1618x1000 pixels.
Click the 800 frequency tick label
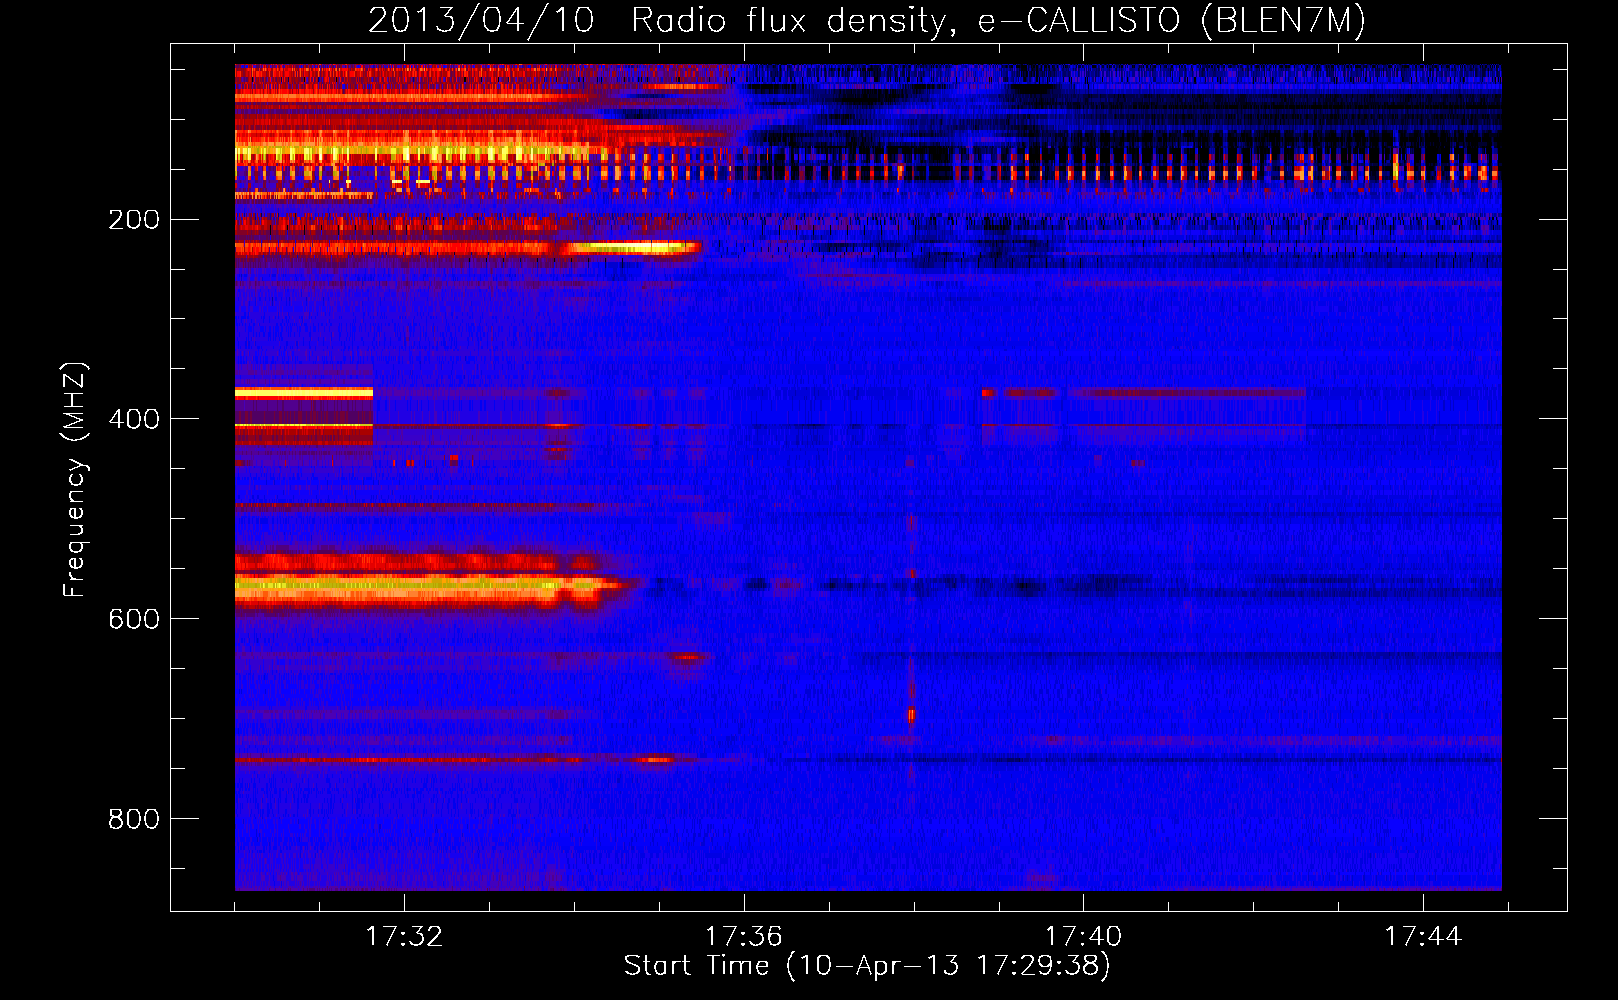coord(134,819)
